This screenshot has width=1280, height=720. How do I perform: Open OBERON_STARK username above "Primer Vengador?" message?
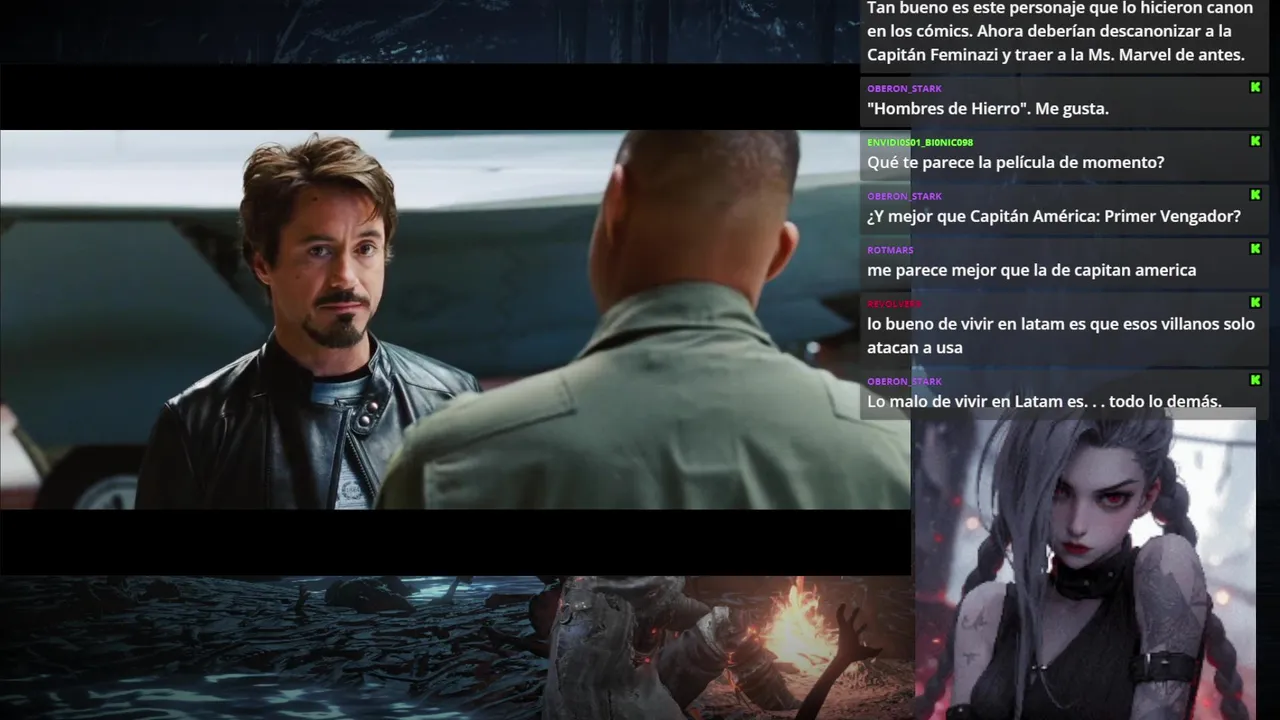click(904, 197)
